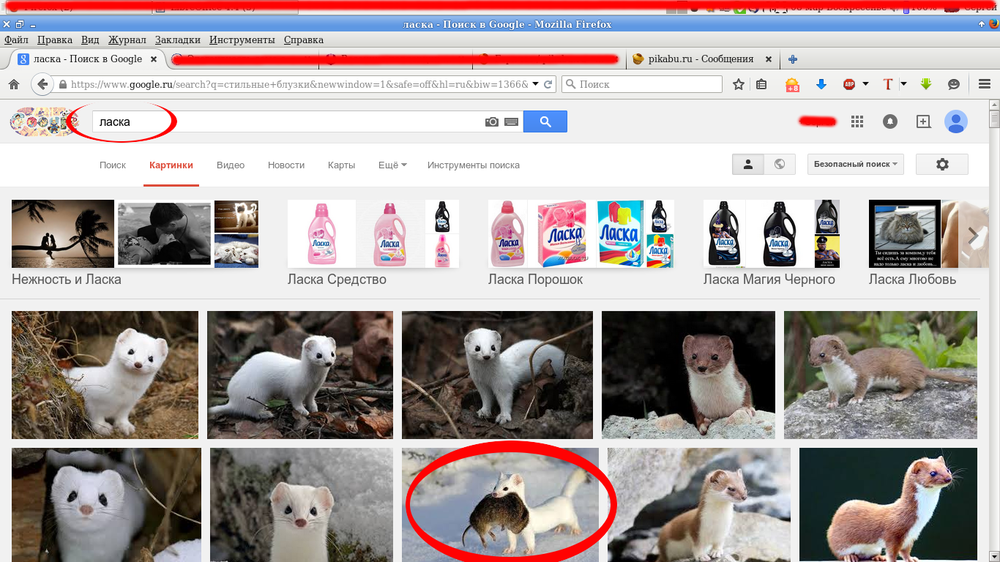Click the 'Ласка Магия Черного' suggestion label

click(x=768, y=279)
